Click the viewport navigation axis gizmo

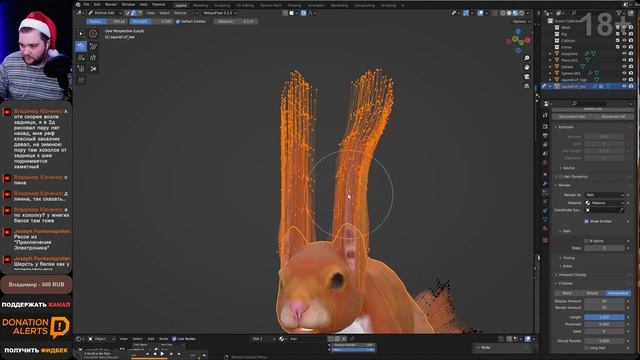click(518, 40)
